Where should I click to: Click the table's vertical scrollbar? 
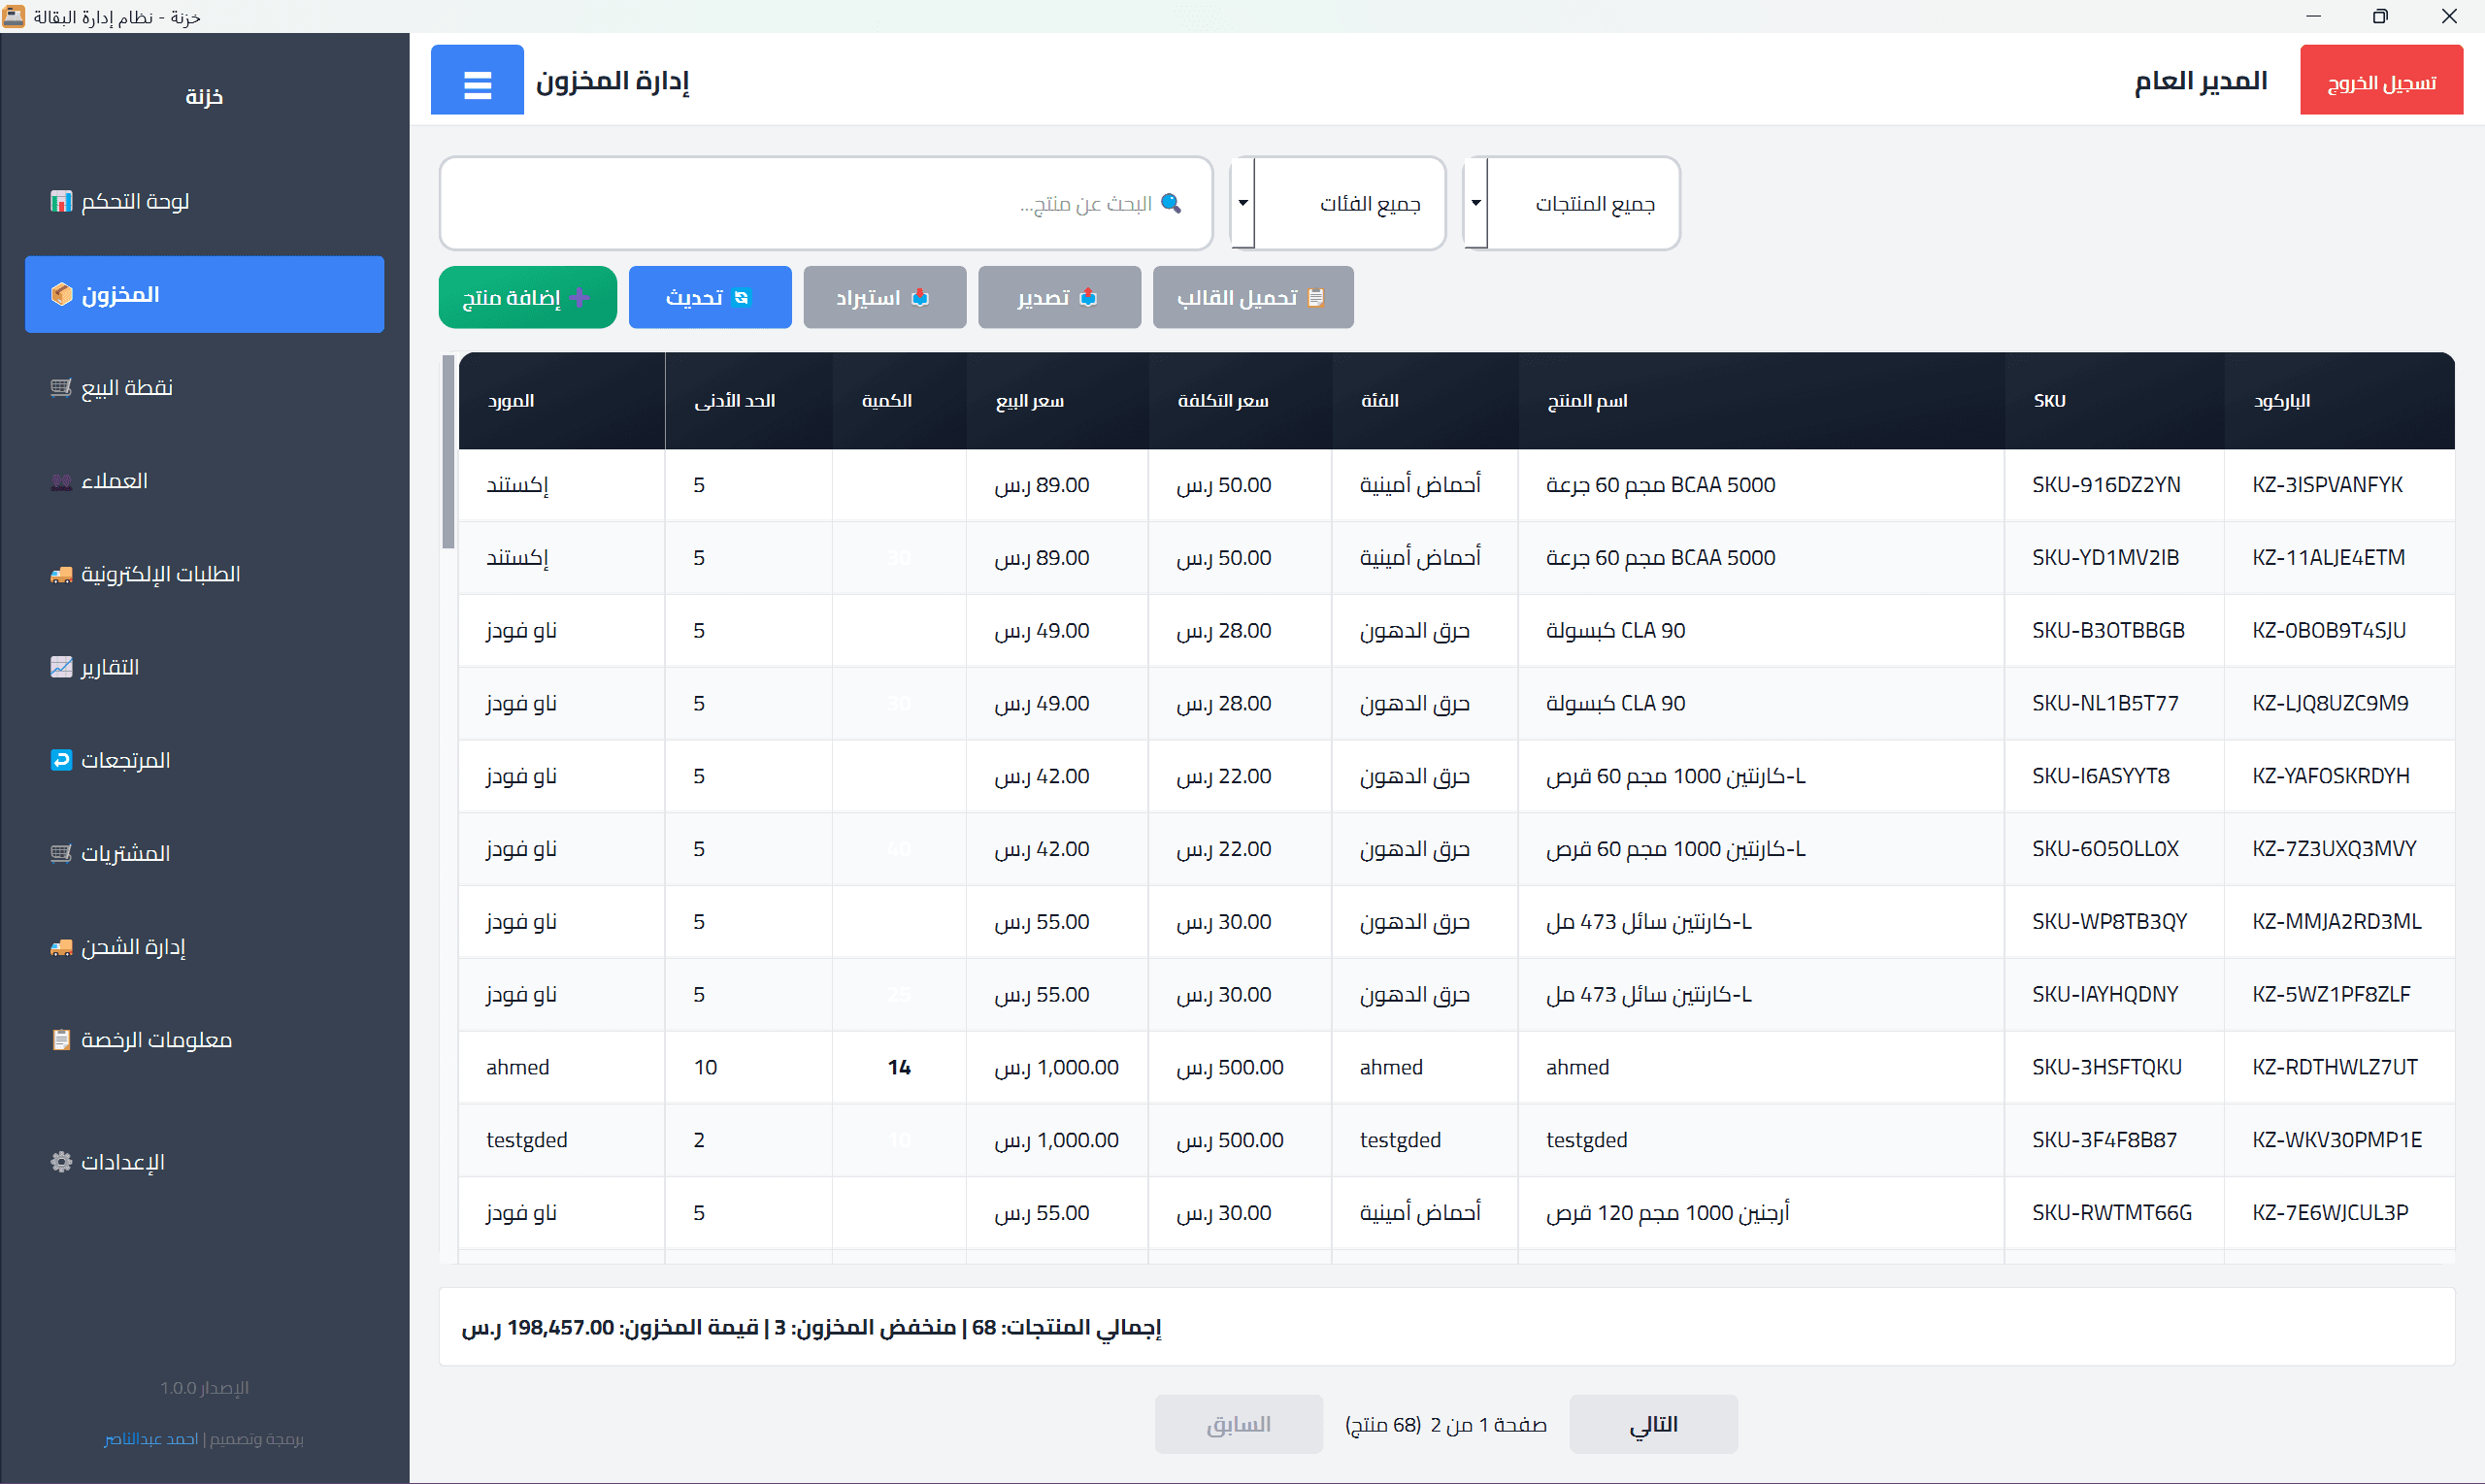(448, 452)
